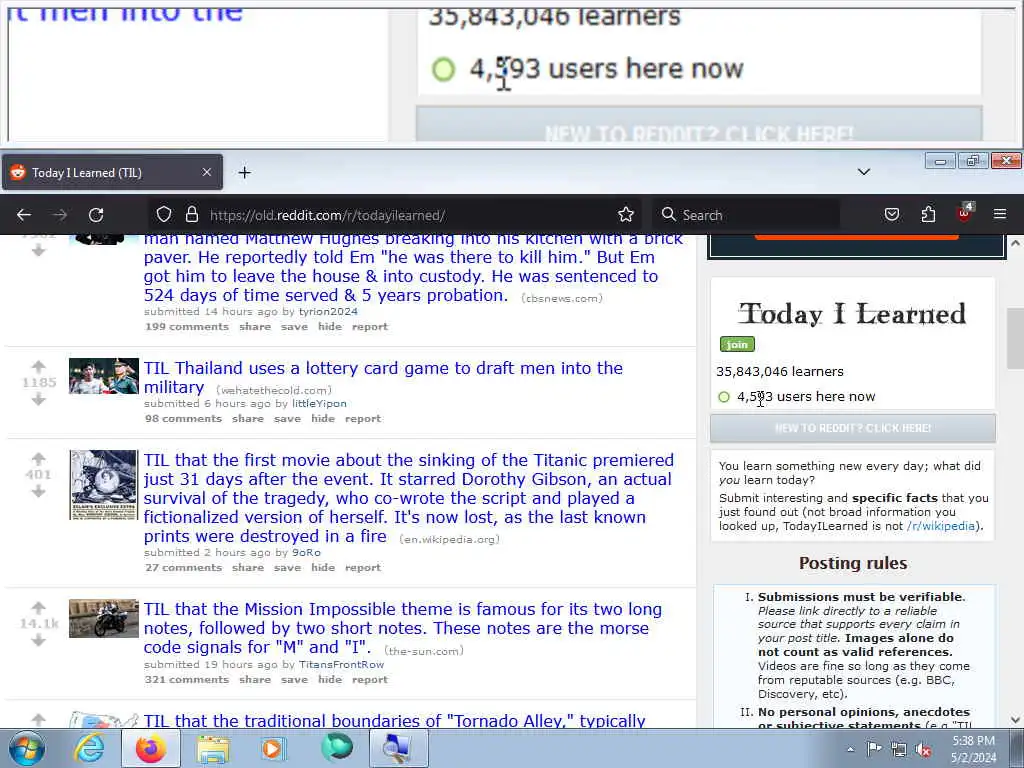
Task: Open the uBlock extension icon with badge
Action: [x=965, y=213]
